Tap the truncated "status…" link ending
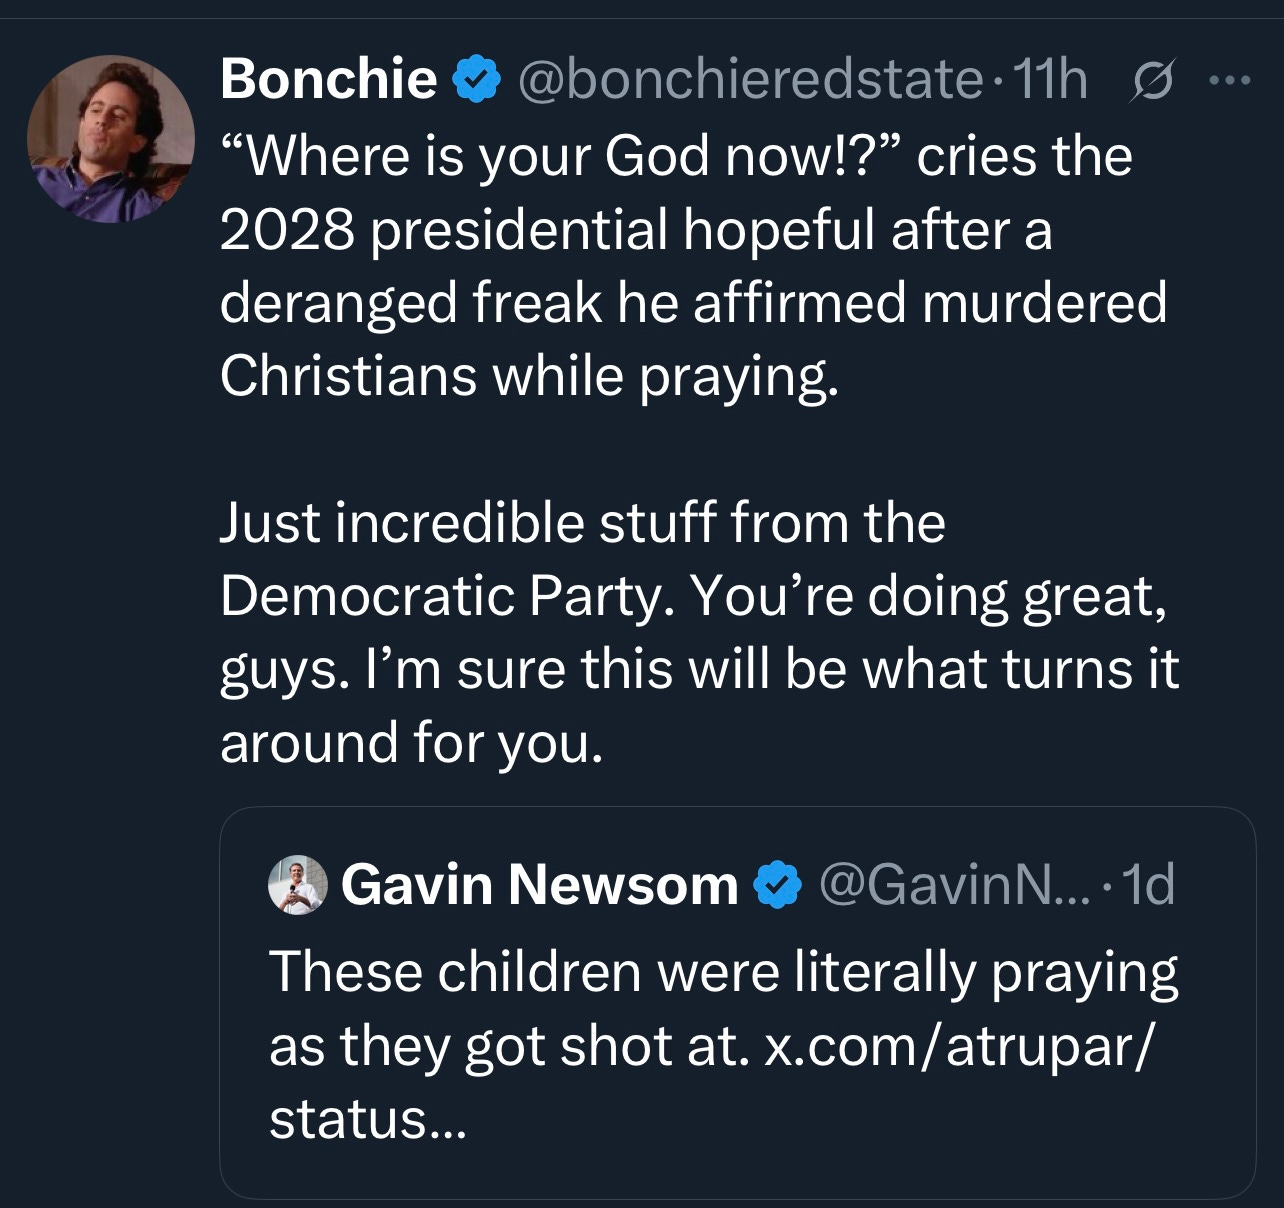This screenshot has height=1208, width=1284. 367,1119
